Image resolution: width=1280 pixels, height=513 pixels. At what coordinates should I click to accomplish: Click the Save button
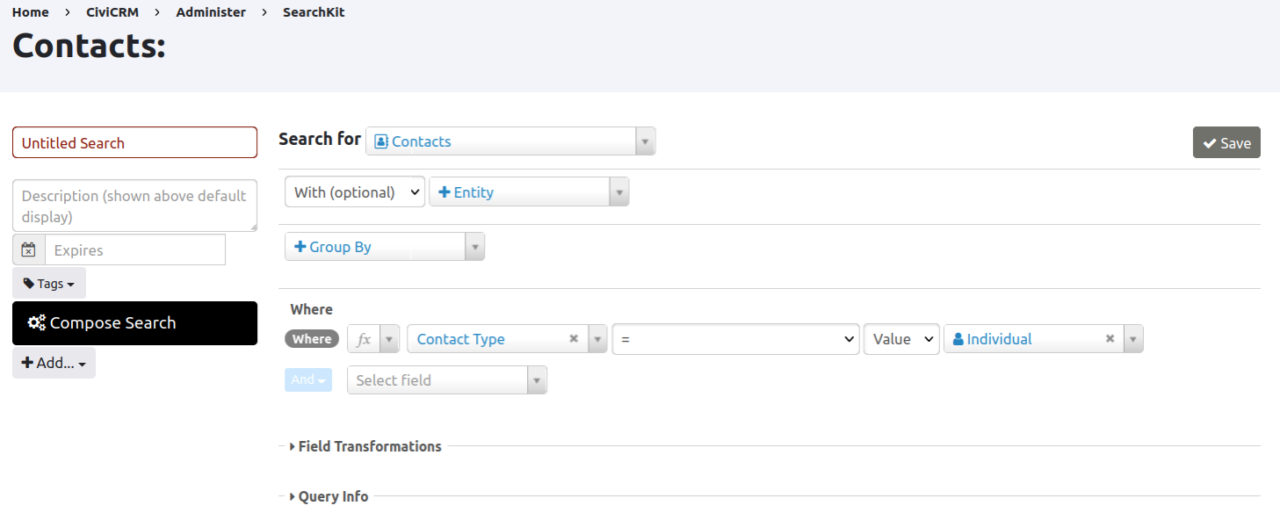[x=1226, y=142]
